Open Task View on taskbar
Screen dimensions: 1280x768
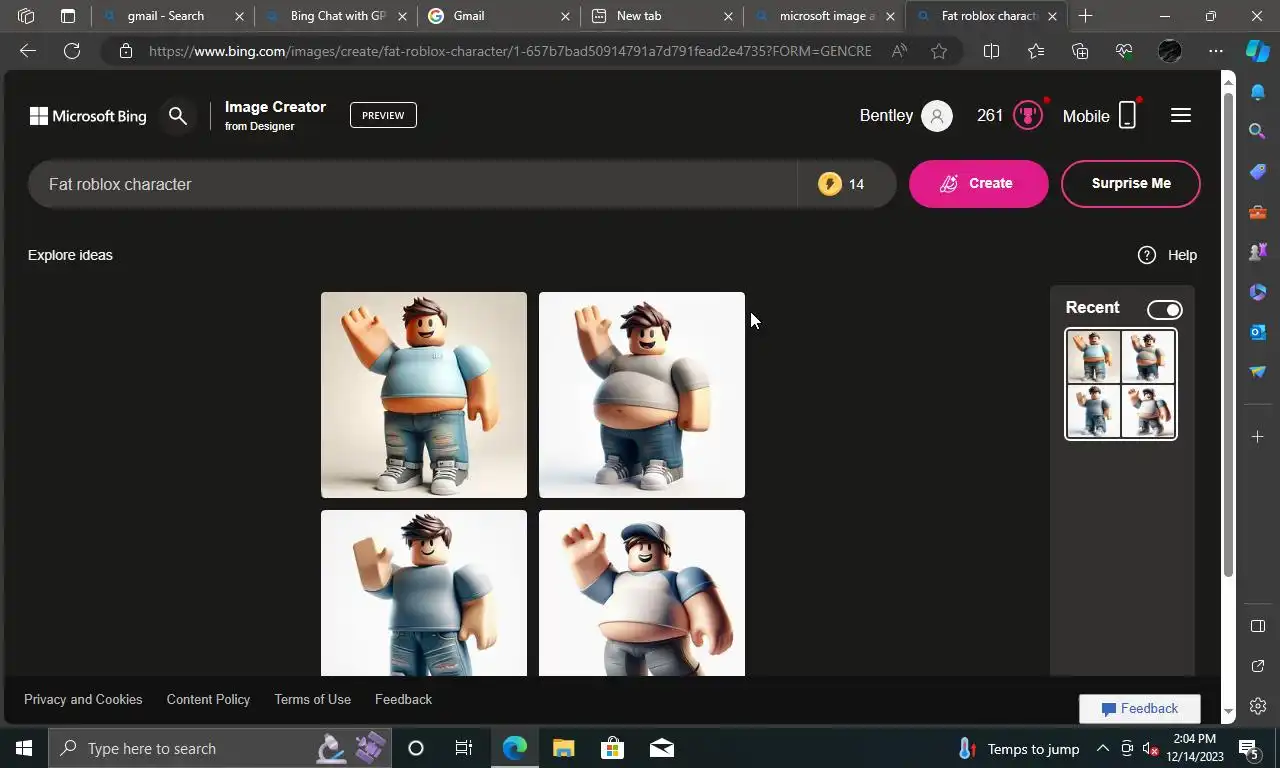(x=464, y=748)
